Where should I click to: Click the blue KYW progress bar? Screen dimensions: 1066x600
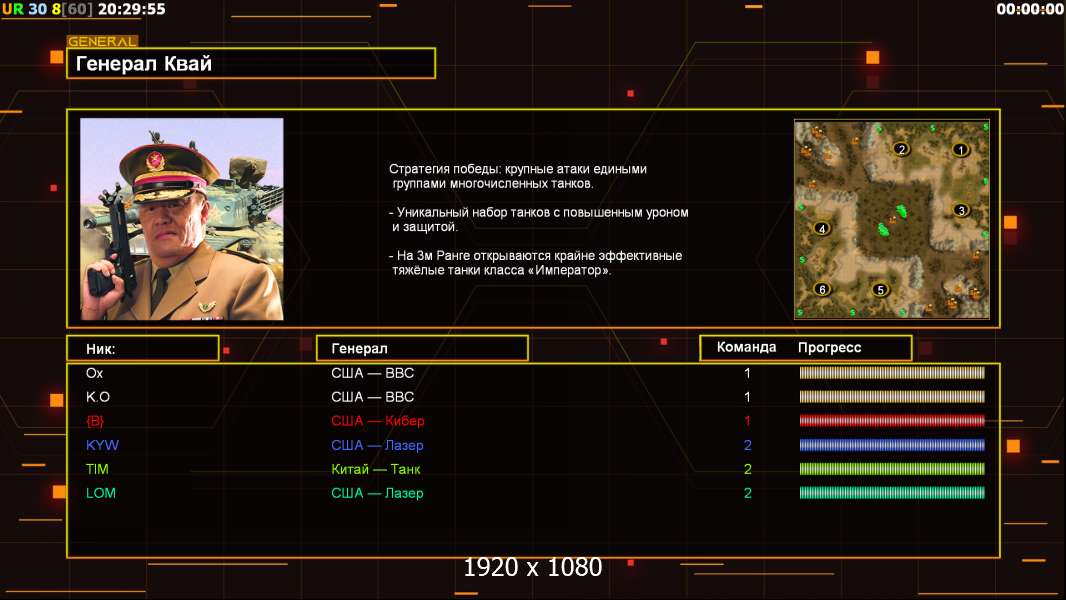coord(892,445)
